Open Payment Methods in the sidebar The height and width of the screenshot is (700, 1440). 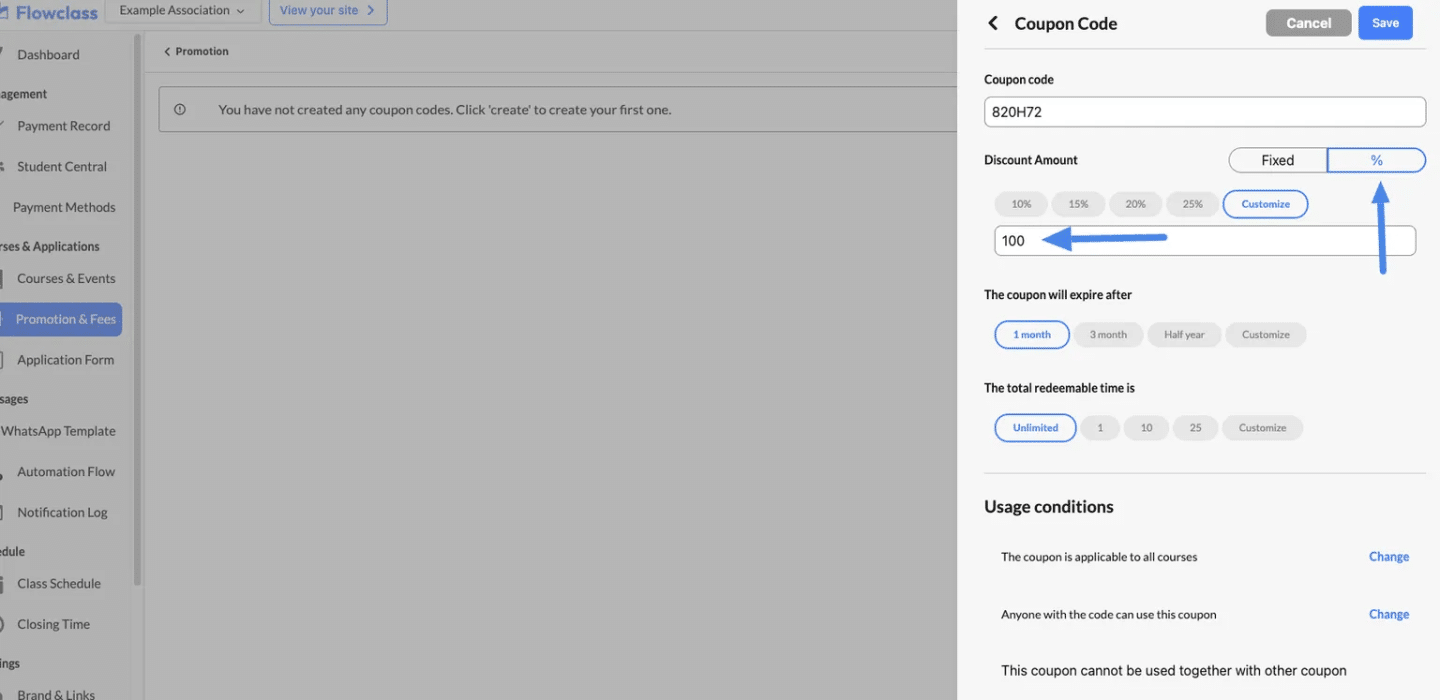click(64, 208)
